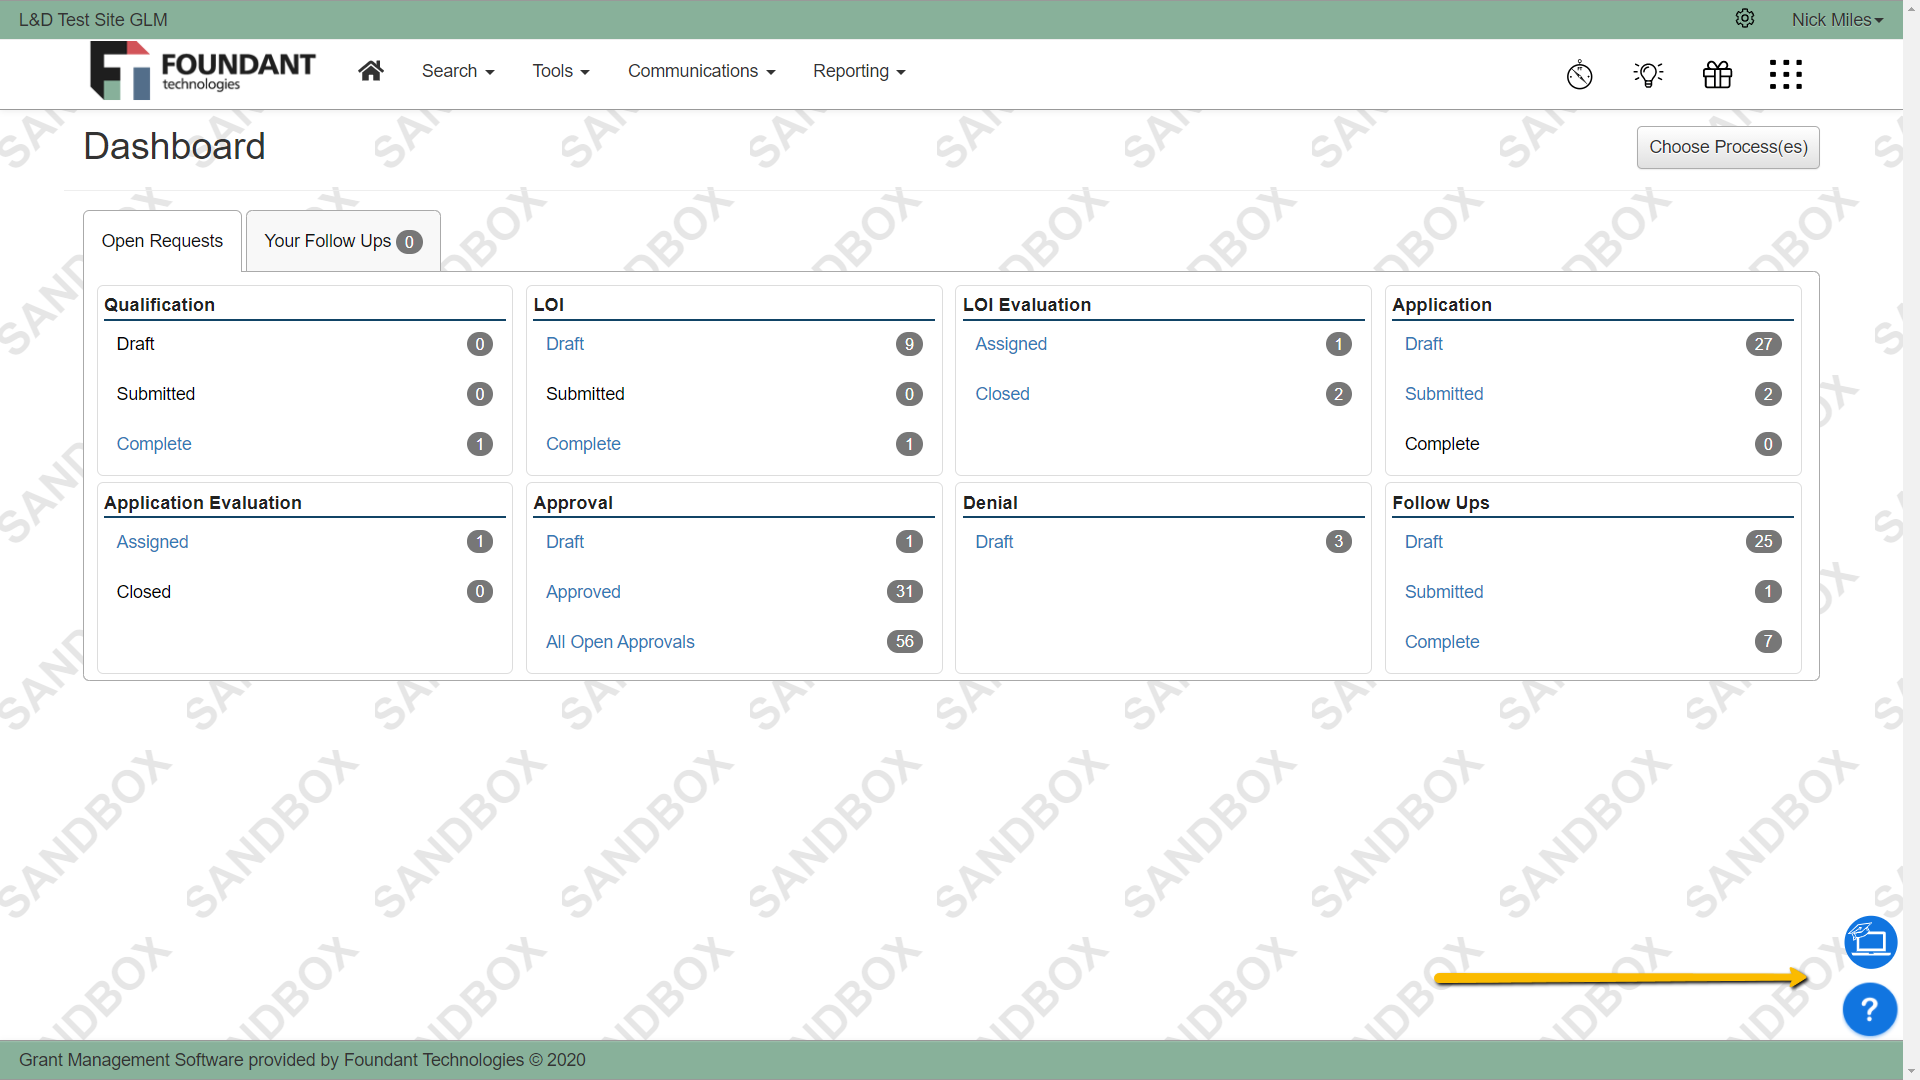The width and height of the screenshot is (1920, 1080).
Task: Open Application Draft requests
Action: point(1424,344)
